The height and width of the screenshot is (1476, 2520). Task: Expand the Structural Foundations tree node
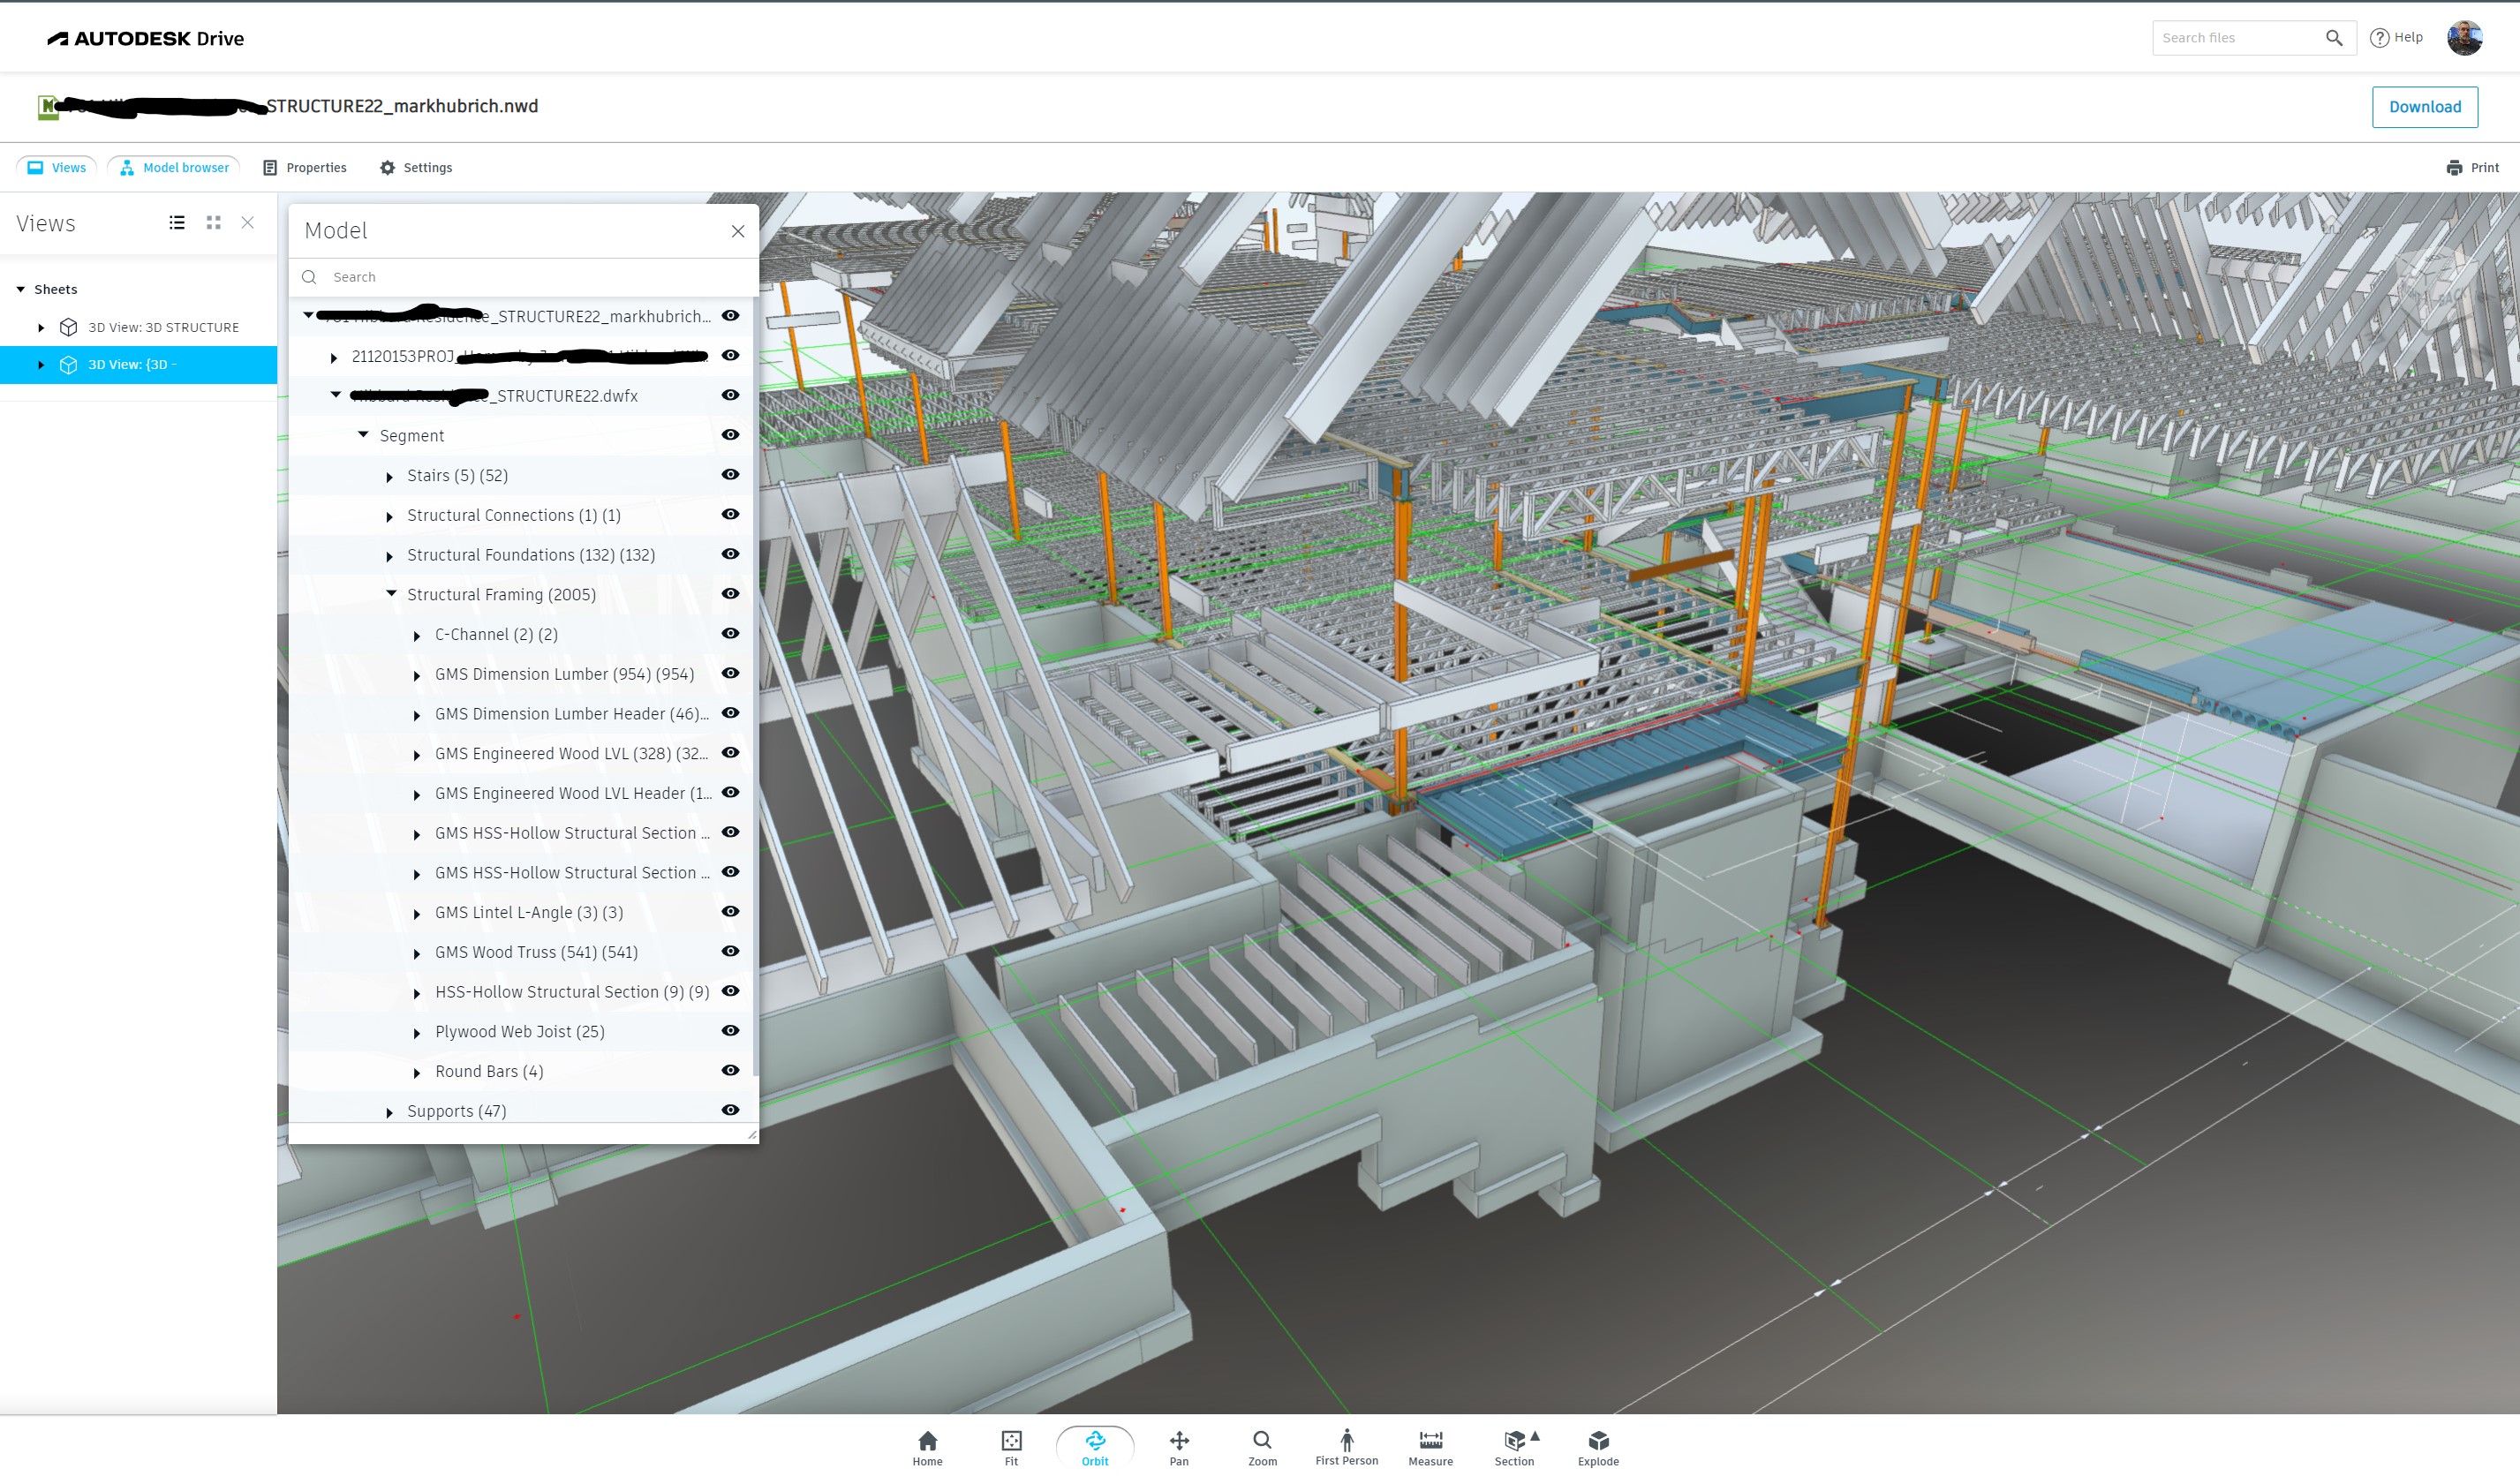(390, 556)
